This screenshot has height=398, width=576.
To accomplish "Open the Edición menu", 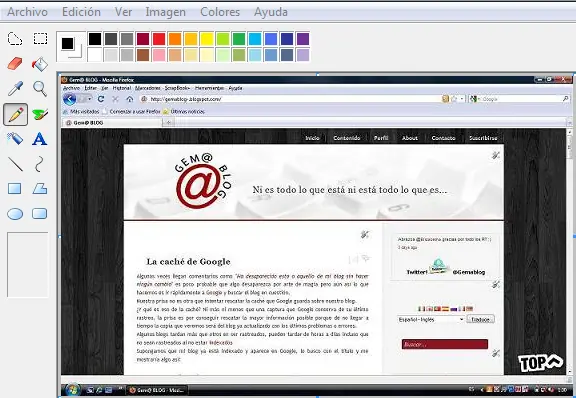I will (x=81, y=12).
